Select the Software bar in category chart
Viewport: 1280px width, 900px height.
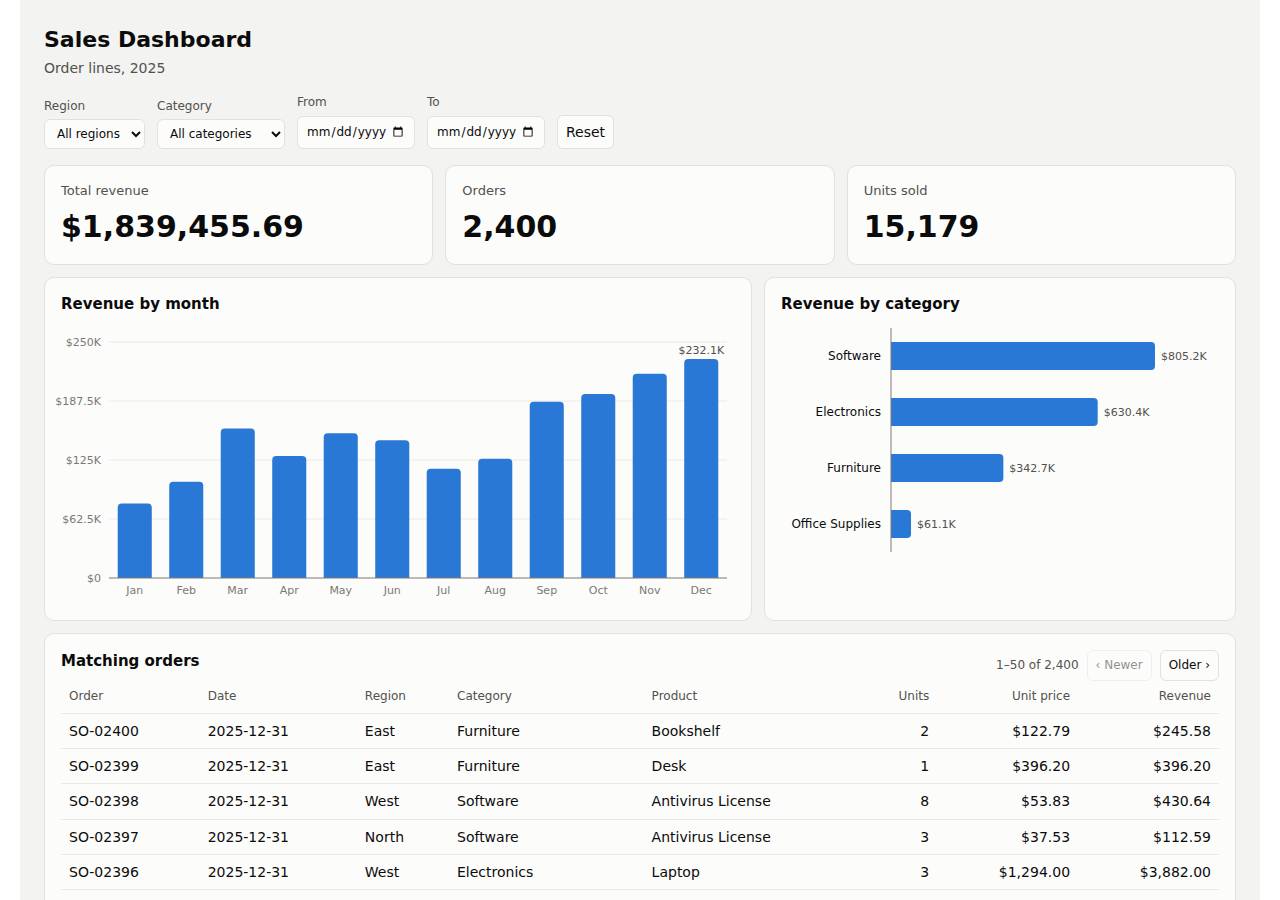(x=1023, y=356)
